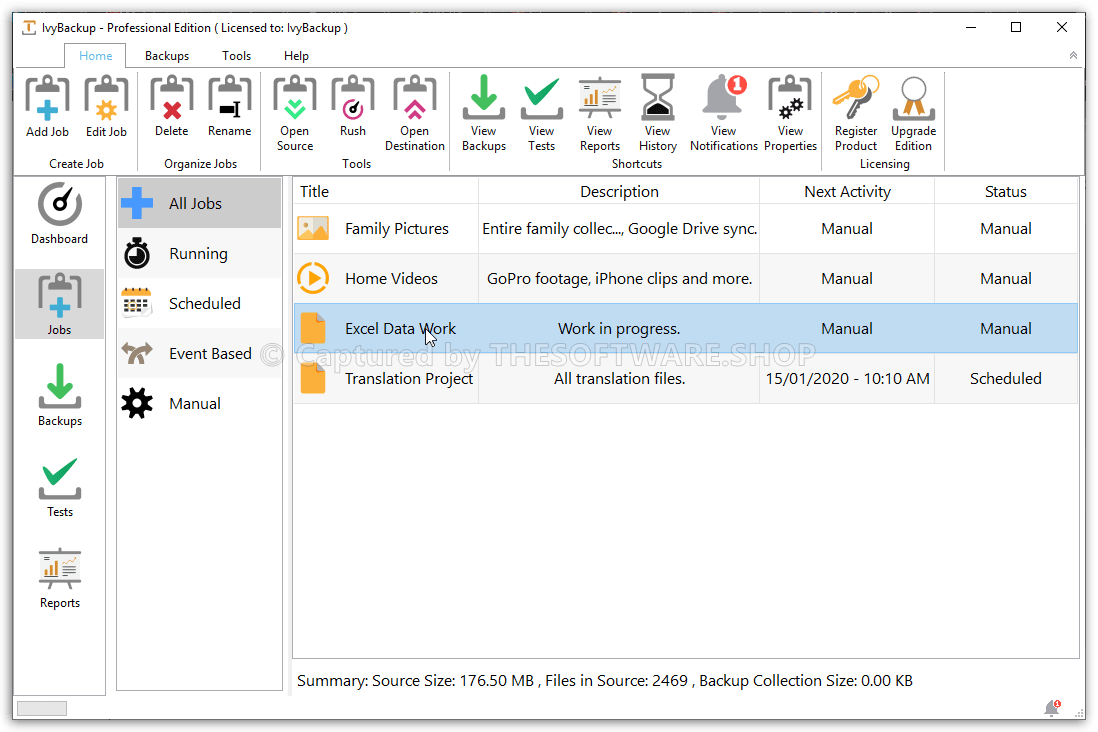The width and height of the screenshot is (1098, 732).
Task: Click the status bar notification bell
Action: pos(1052,708)
